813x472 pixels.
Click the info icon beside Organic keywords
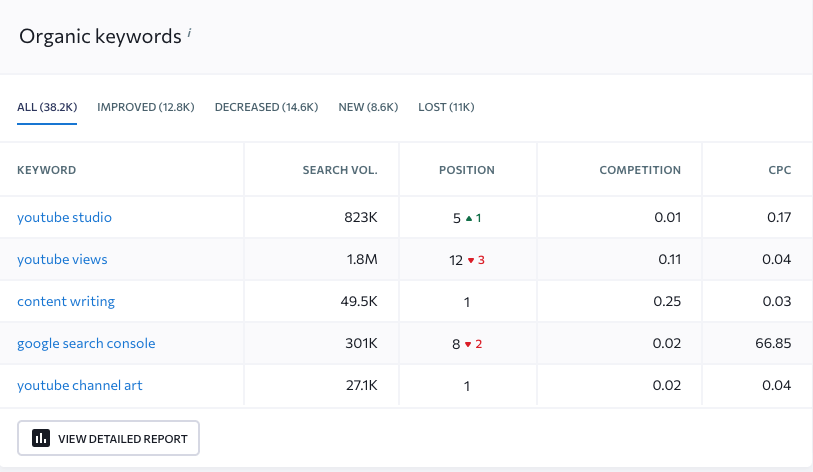point(189,33)
